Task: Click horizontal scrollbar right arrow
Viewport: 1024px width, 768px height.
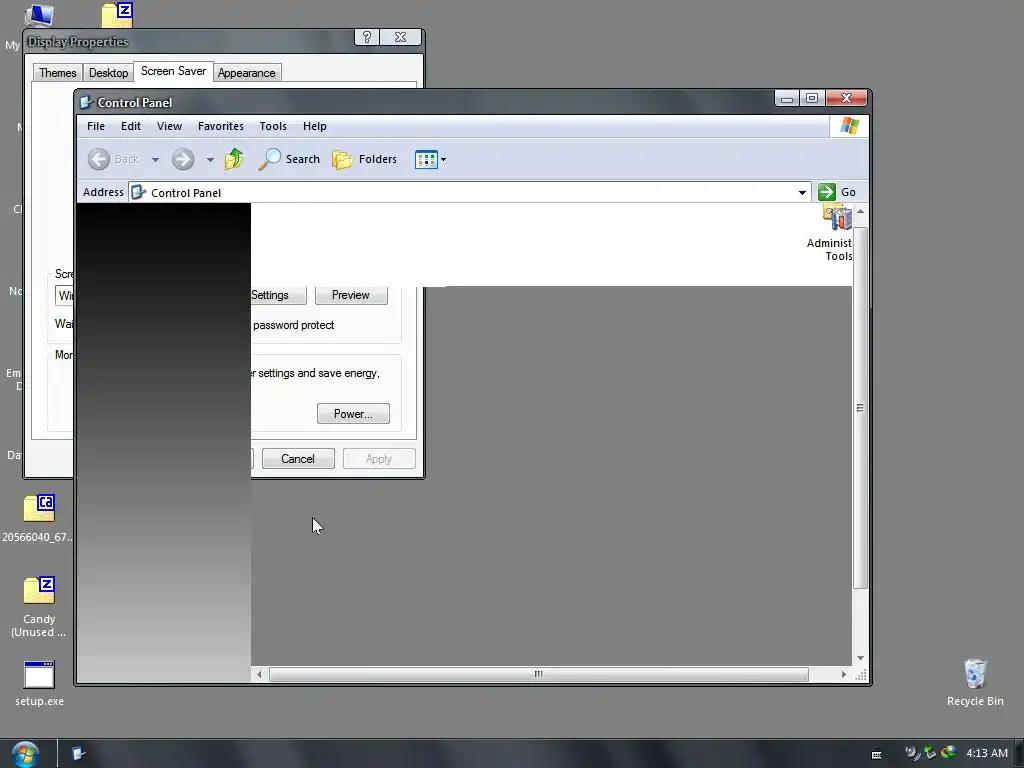Action: 844,674
